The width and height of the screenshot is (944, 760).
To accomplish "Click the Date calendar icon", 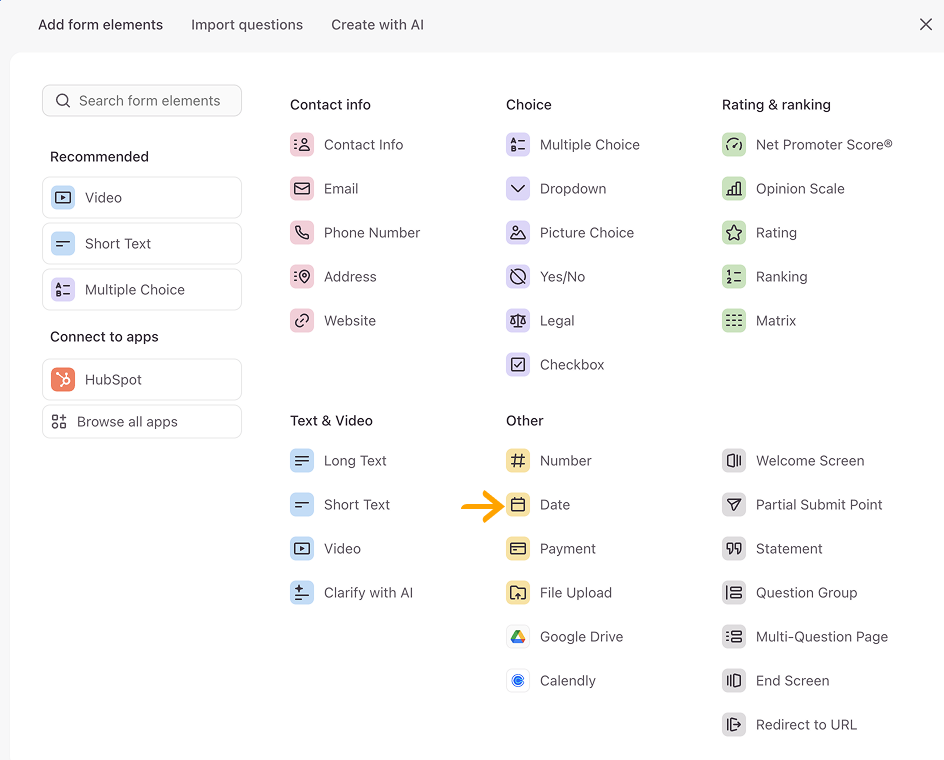I will pos(518,505).
